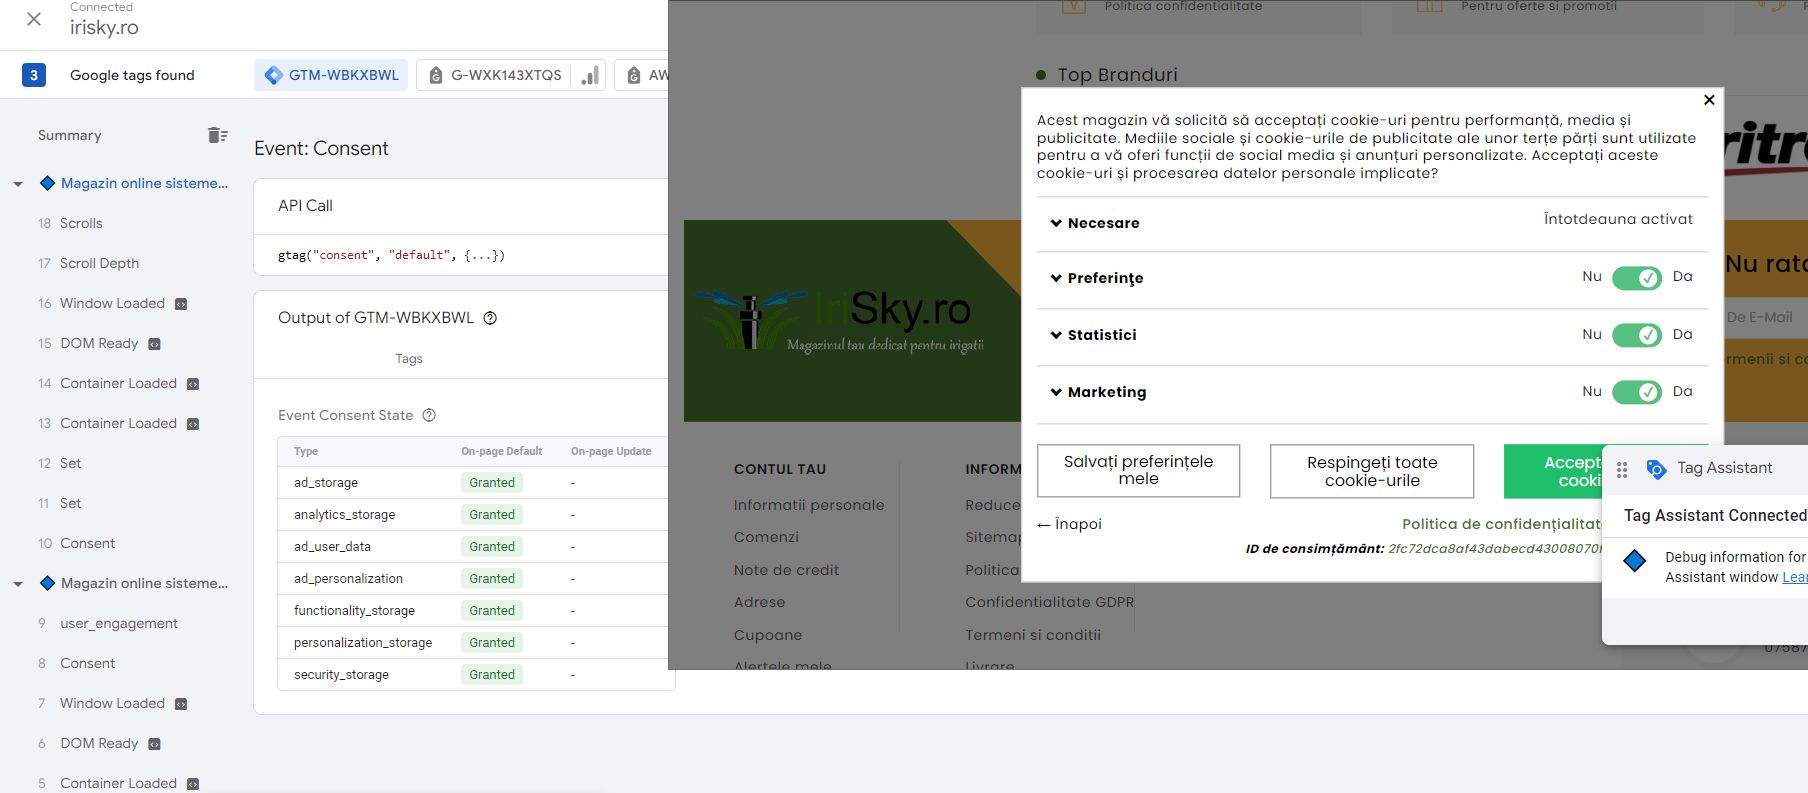Screen dimensions: 1808x793
Task: Click the Salvați preferințele mele button
Action: [1138, 471]
